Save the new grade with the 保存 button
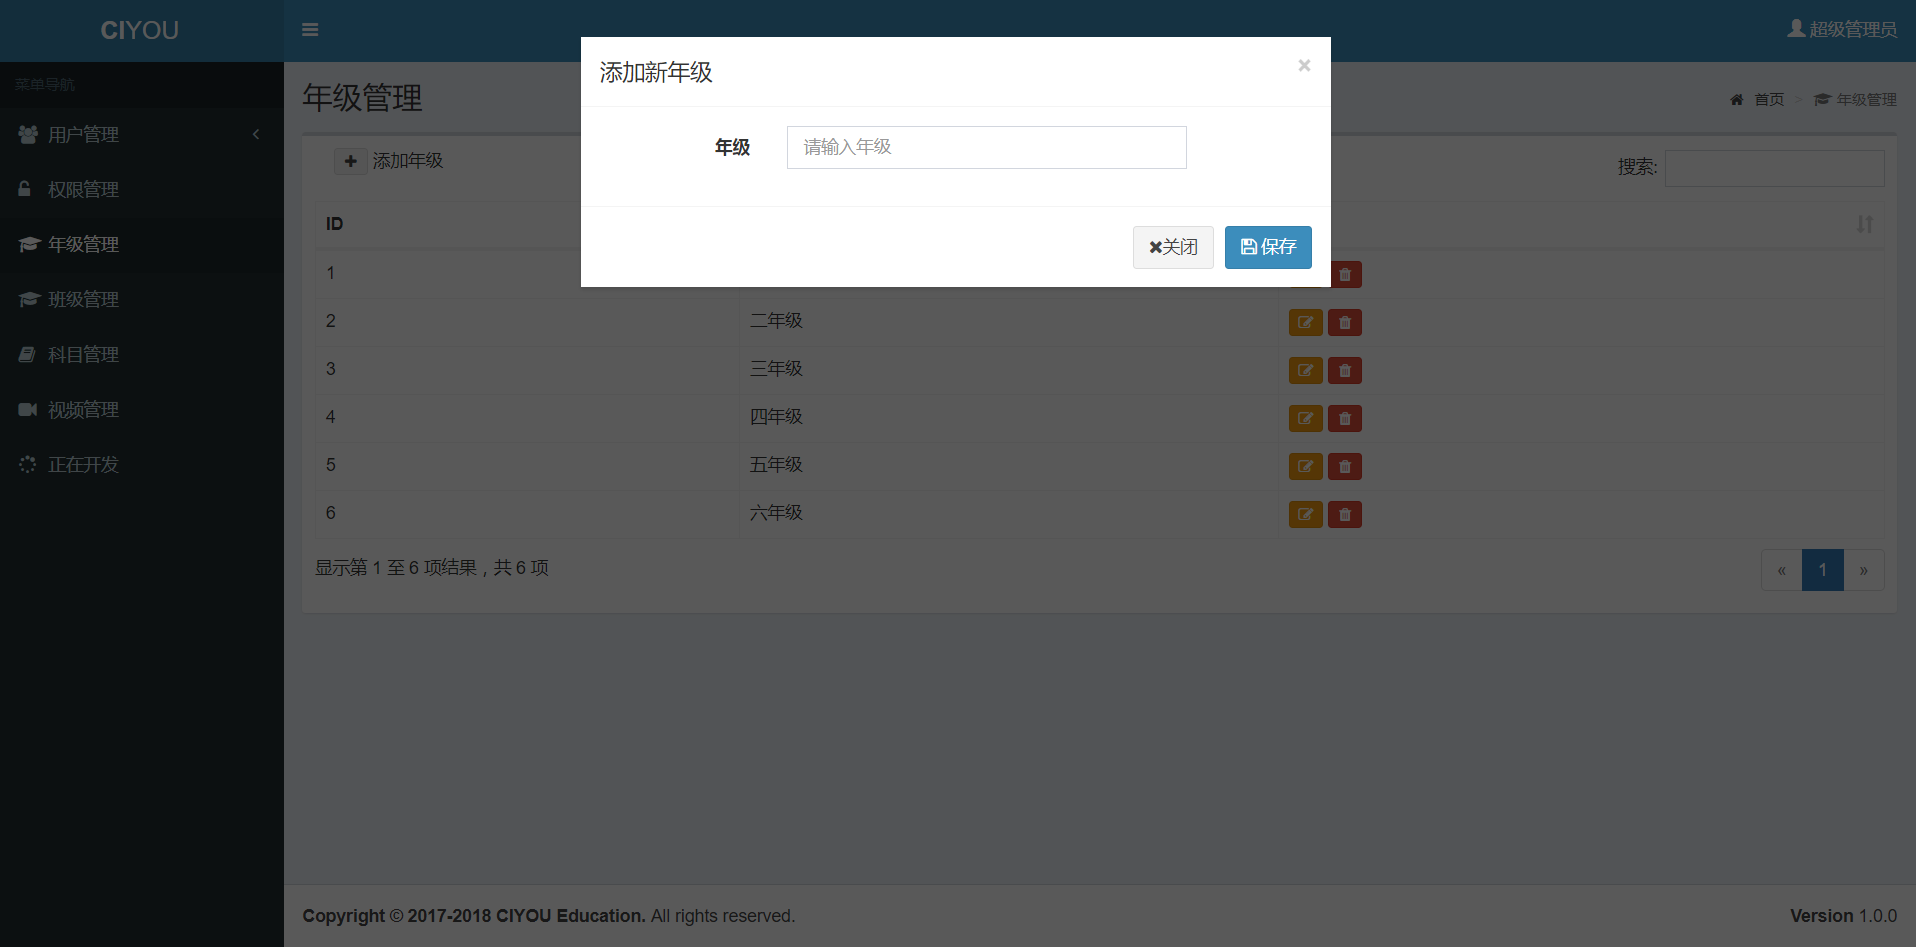The height and width of the screenshot is (947, 1916). click(1268, 247)
